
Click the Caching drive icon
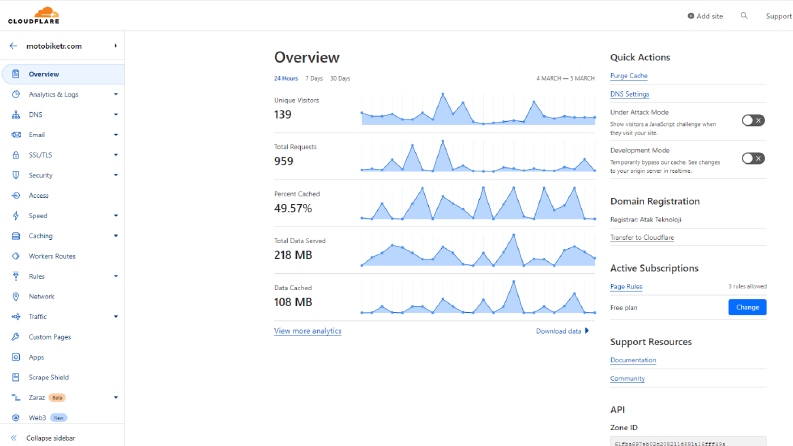tap(16, 236)
